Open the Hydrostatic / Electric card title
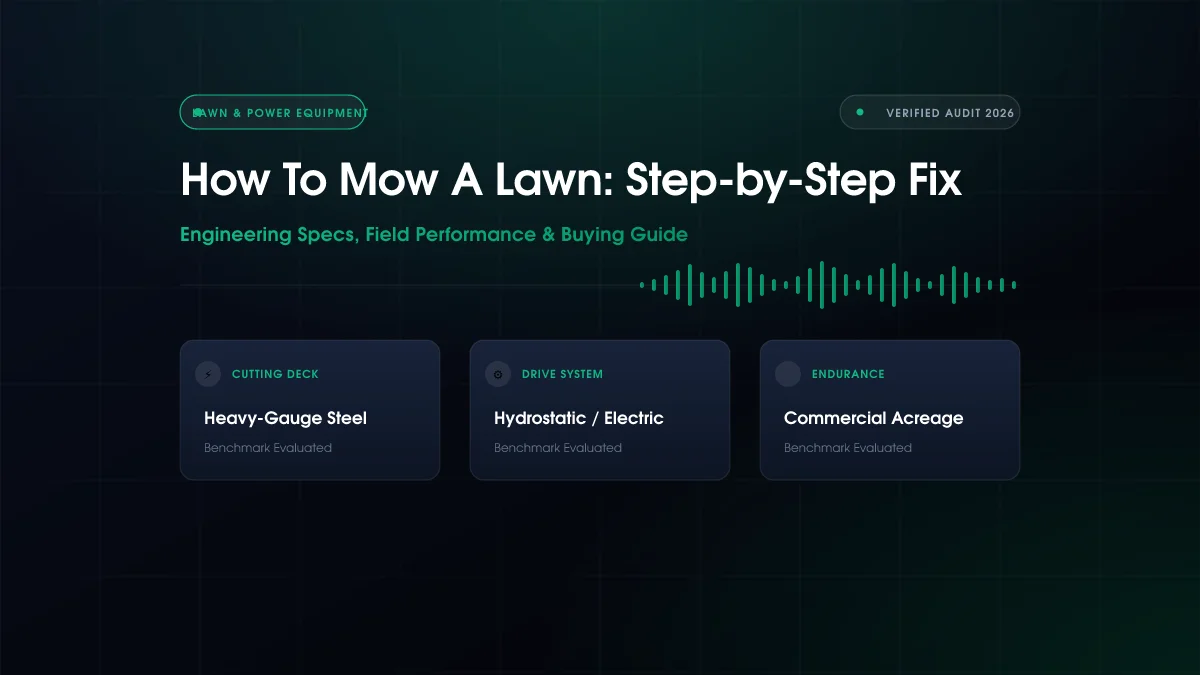This screenshot has width=1200, height=675. point(579,418)
